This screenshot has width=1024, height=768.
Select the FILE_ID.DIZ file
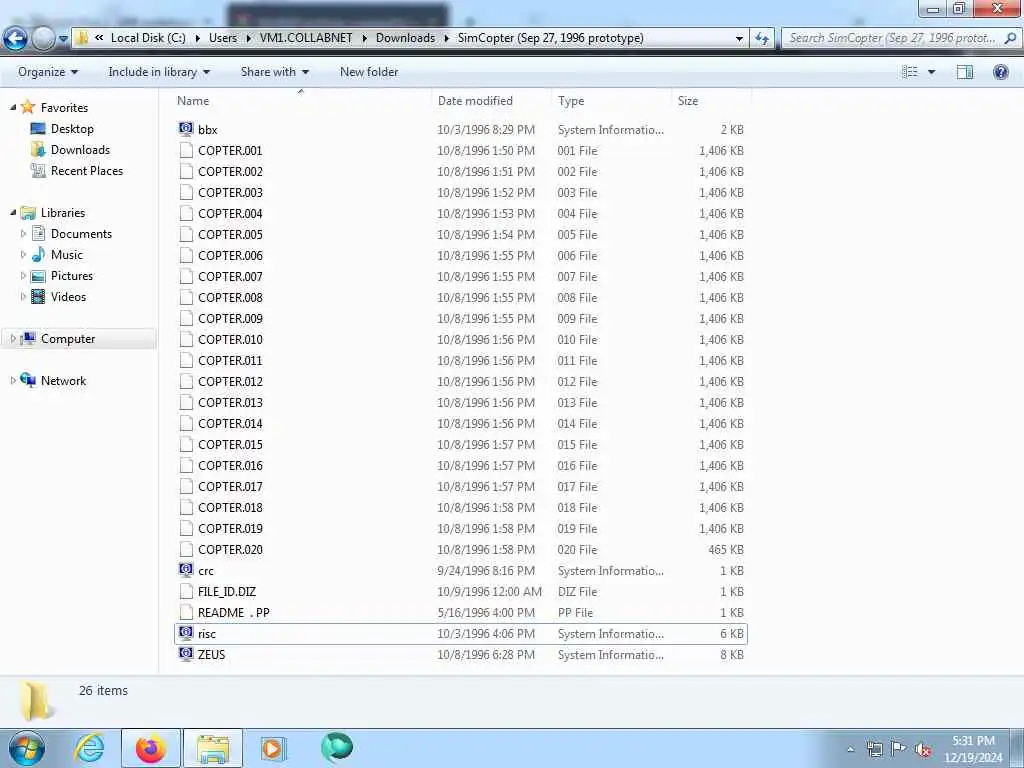coord(227,592)
